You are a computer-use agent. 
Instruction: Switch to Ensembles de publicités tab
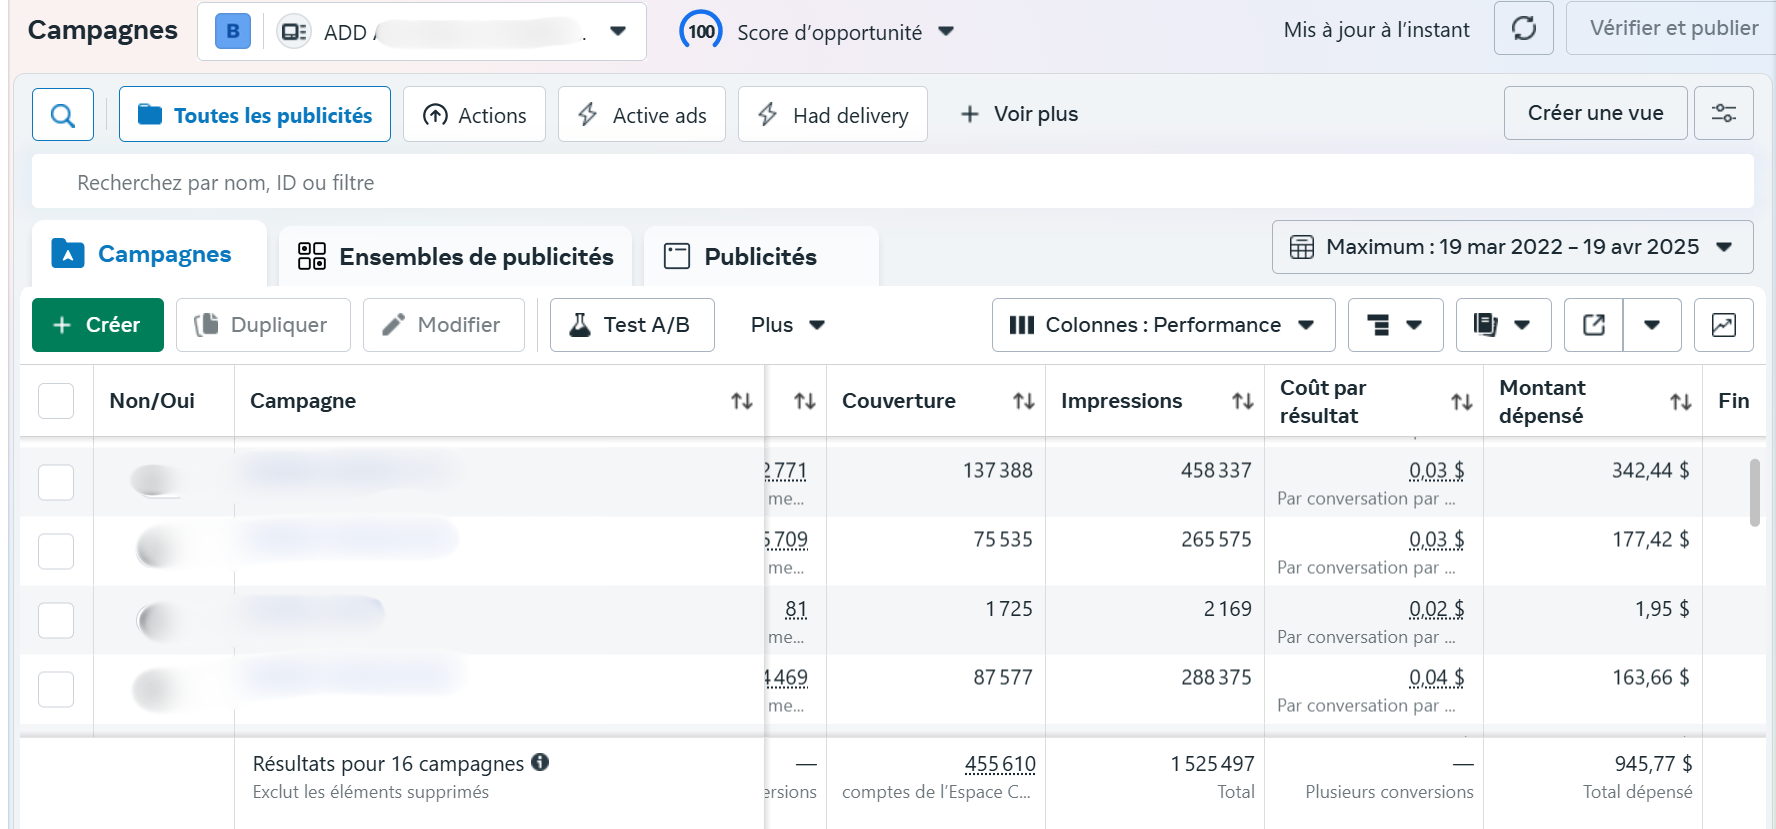coord(456,257)
